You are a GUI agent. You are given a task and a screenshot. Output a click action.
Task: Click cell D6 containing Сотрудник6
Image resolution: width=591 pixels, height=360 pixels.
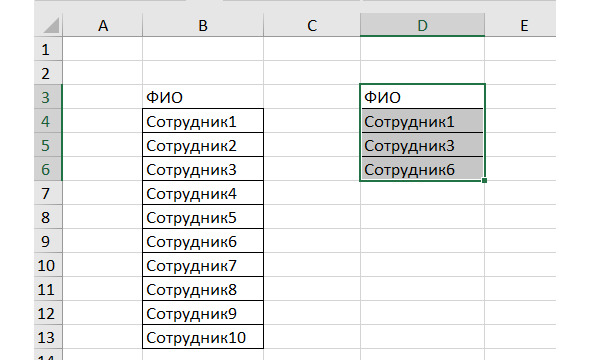pos(423,169)
